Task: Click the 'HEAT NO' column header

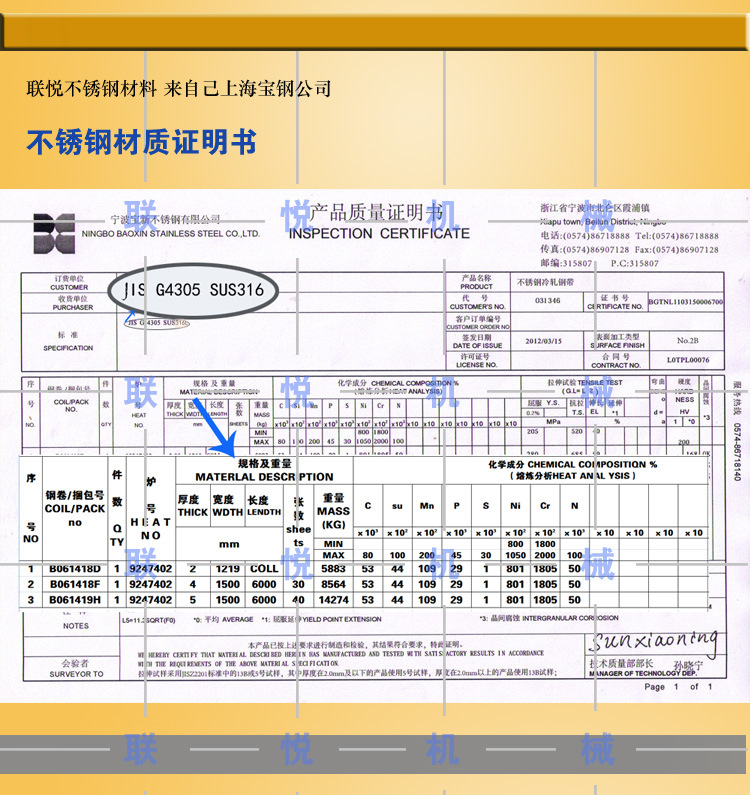Action: pyautogui.click(x=151, y=528)
